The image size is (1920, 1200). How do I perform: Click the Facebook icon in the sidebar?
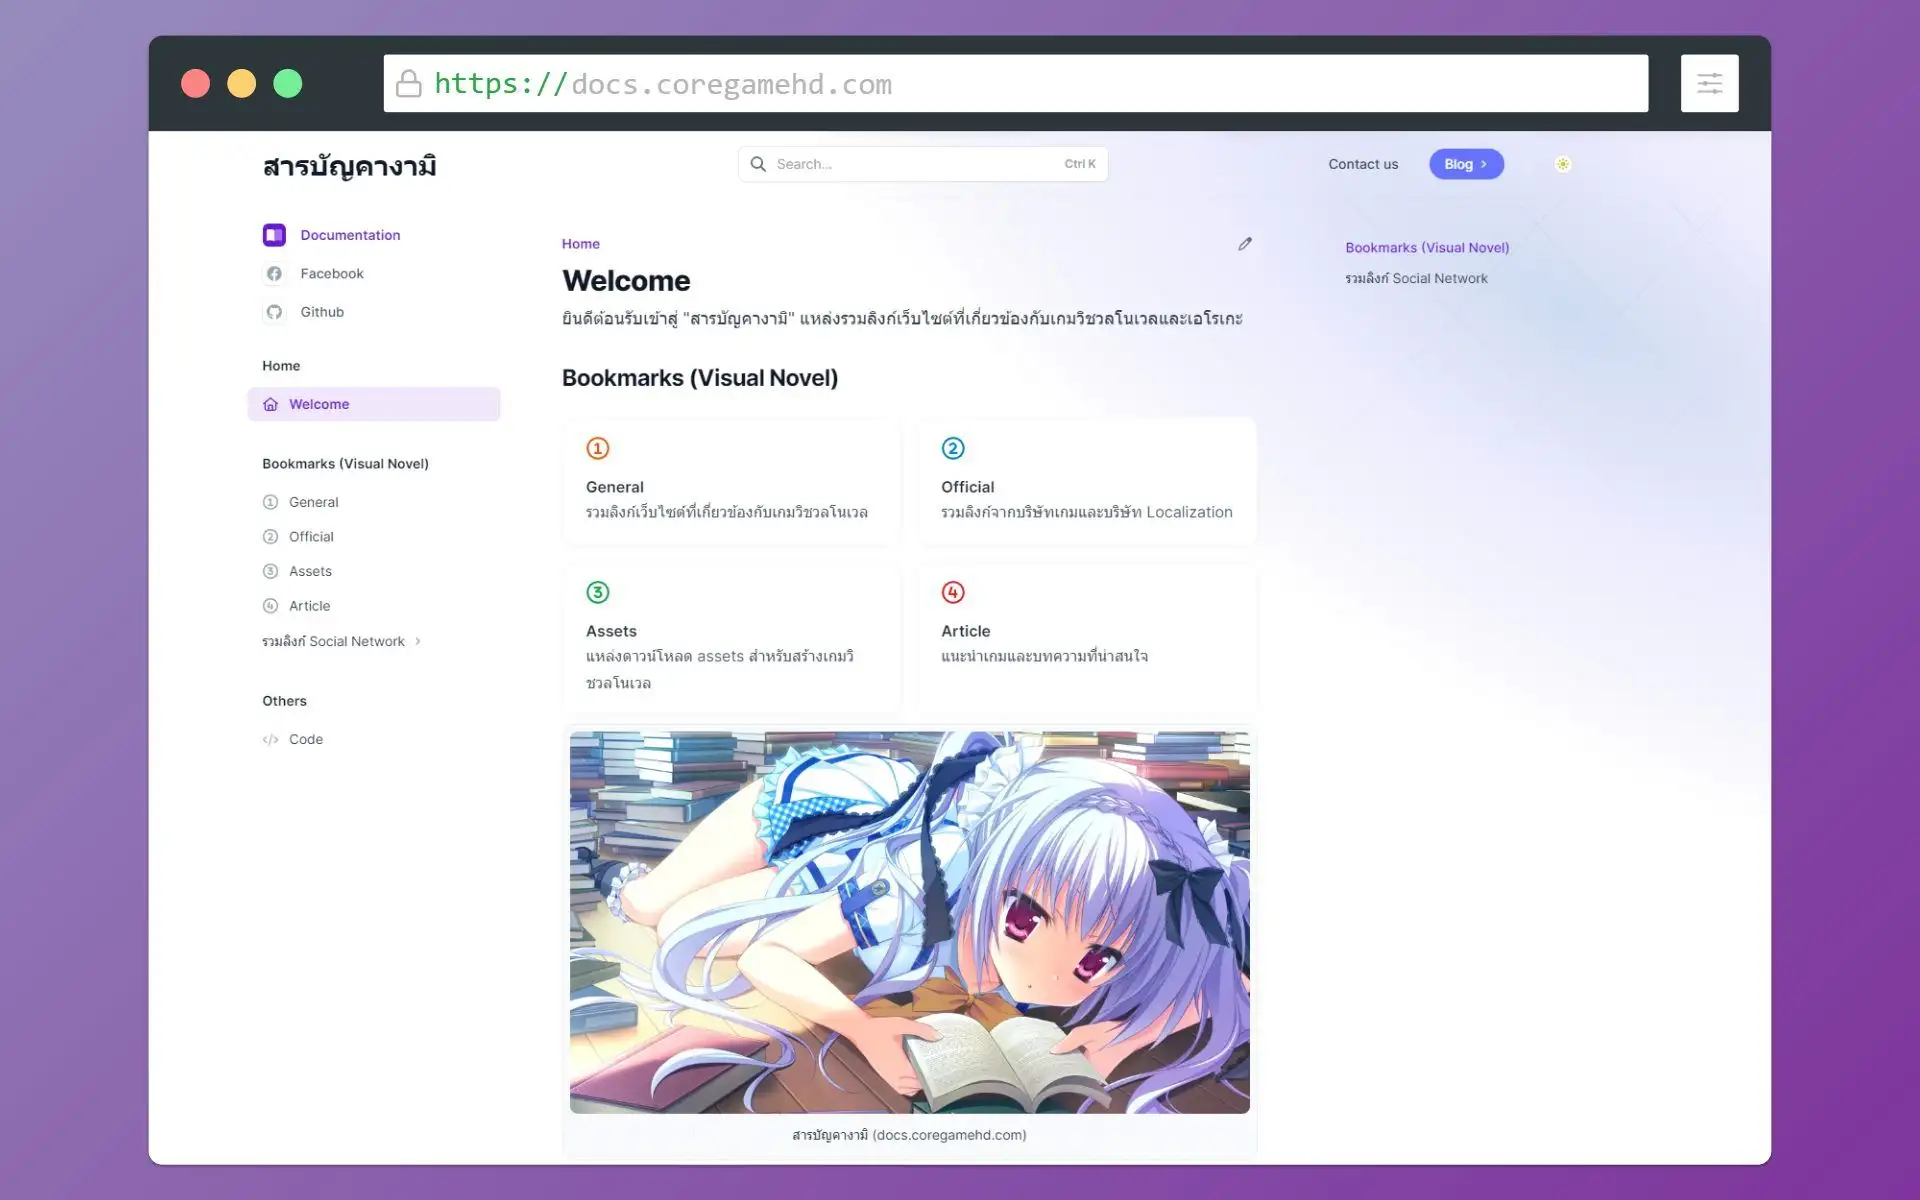[274, 274]
